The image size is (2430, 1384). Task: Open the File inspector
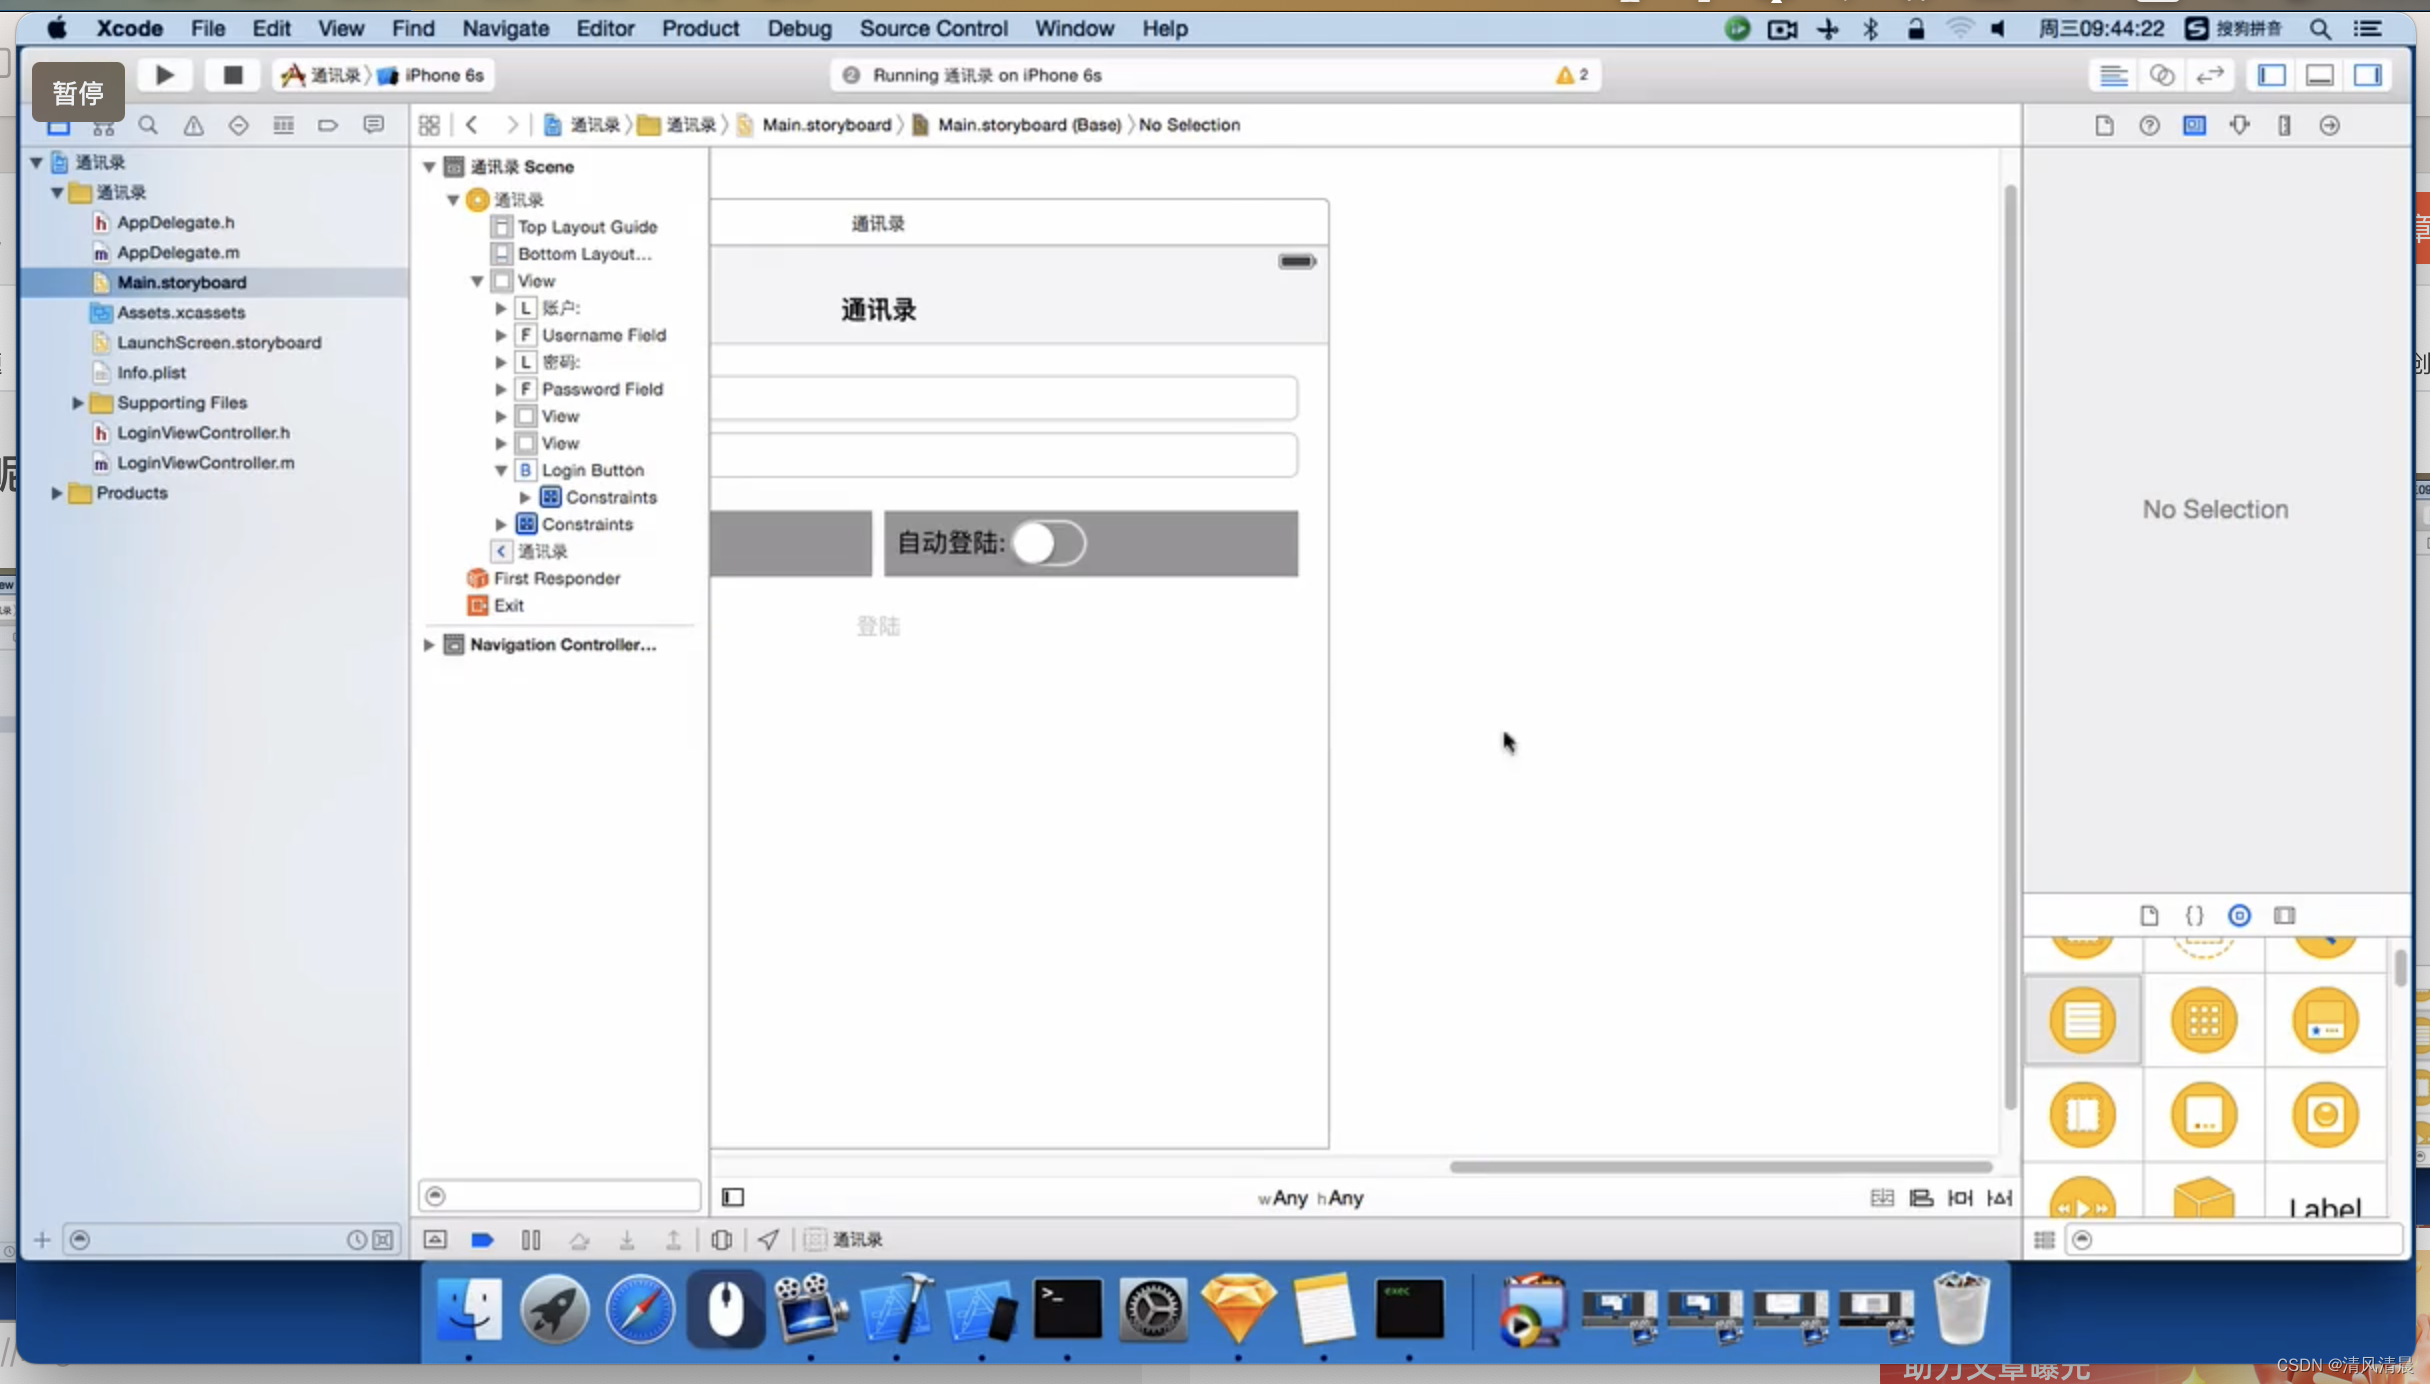click(x=2104, y=126)
